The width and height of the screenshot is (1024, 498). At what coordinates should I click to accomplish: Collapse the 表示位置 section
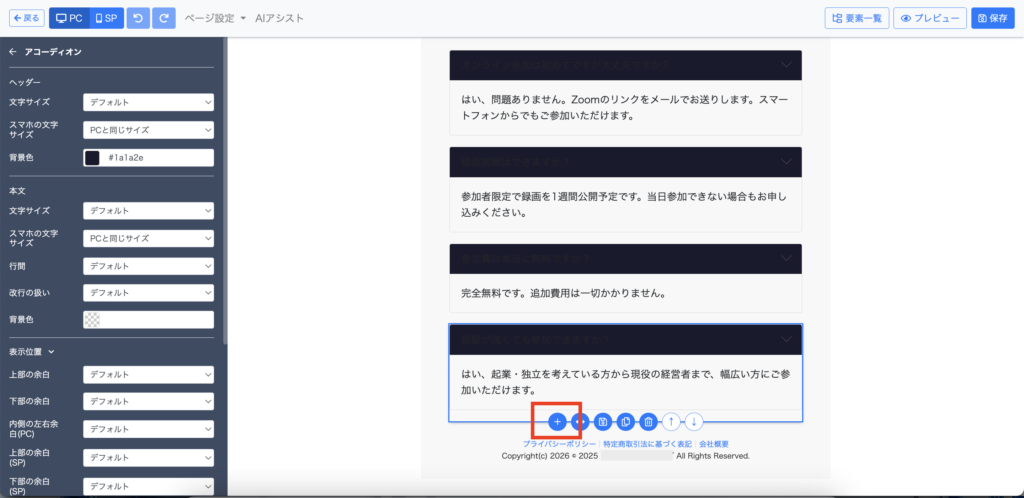(x=31, y=351)
